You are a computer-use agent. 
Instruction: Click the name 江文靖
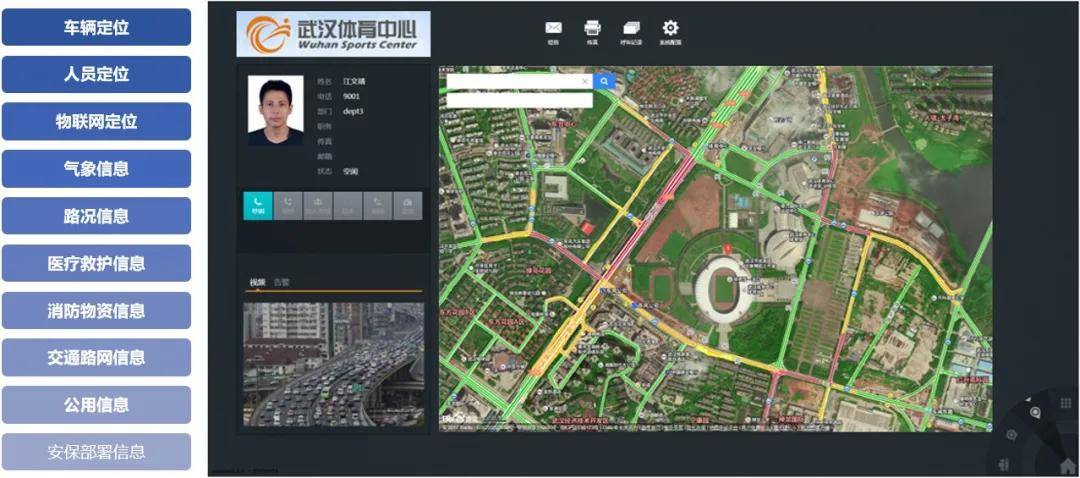[354, 81]
